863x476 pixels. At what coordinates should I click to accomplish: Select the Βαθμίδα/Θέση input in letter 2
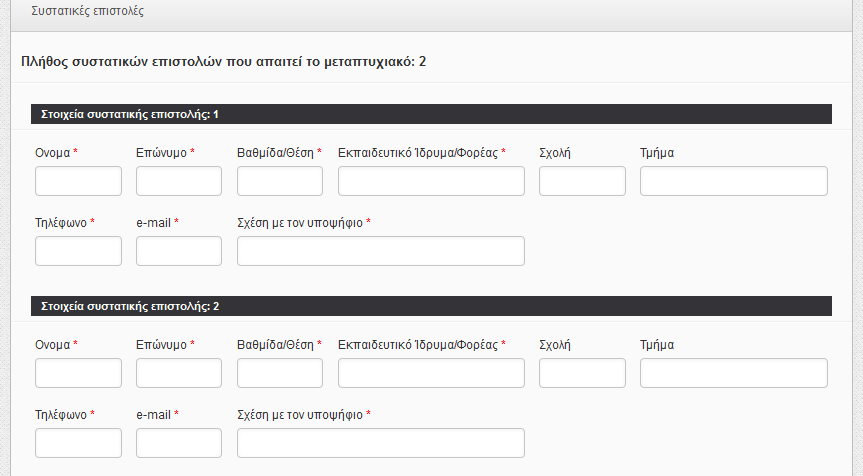(x=280, y=373)
